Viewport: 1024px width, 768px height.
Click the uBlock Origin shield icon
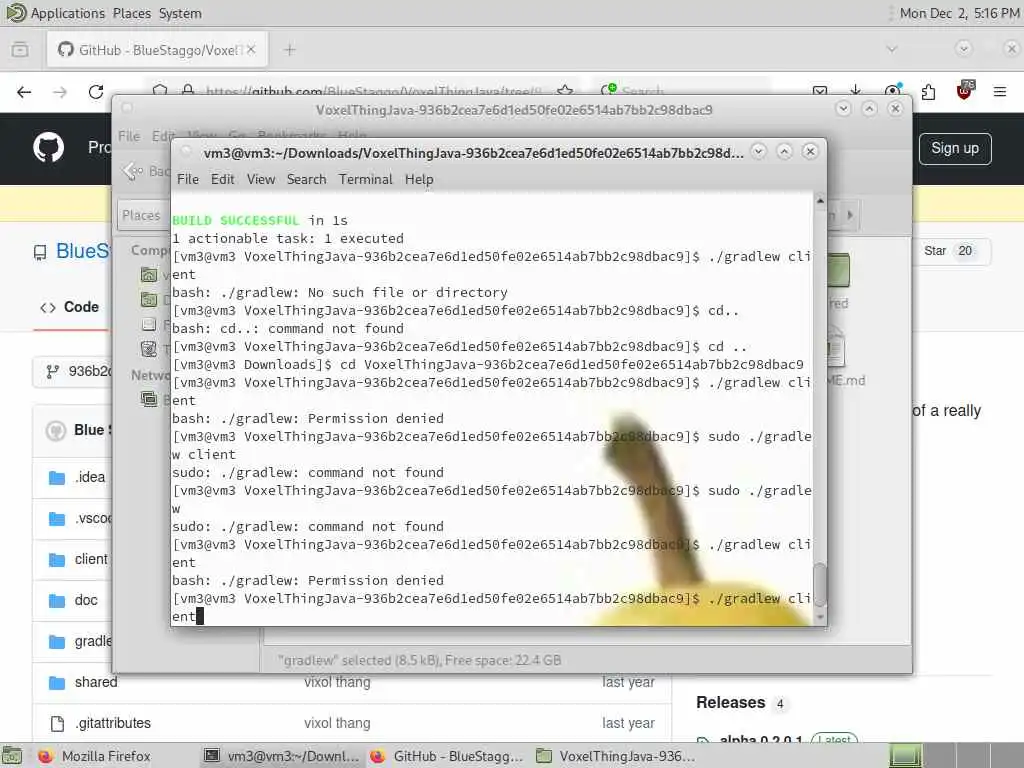[965, 91]
